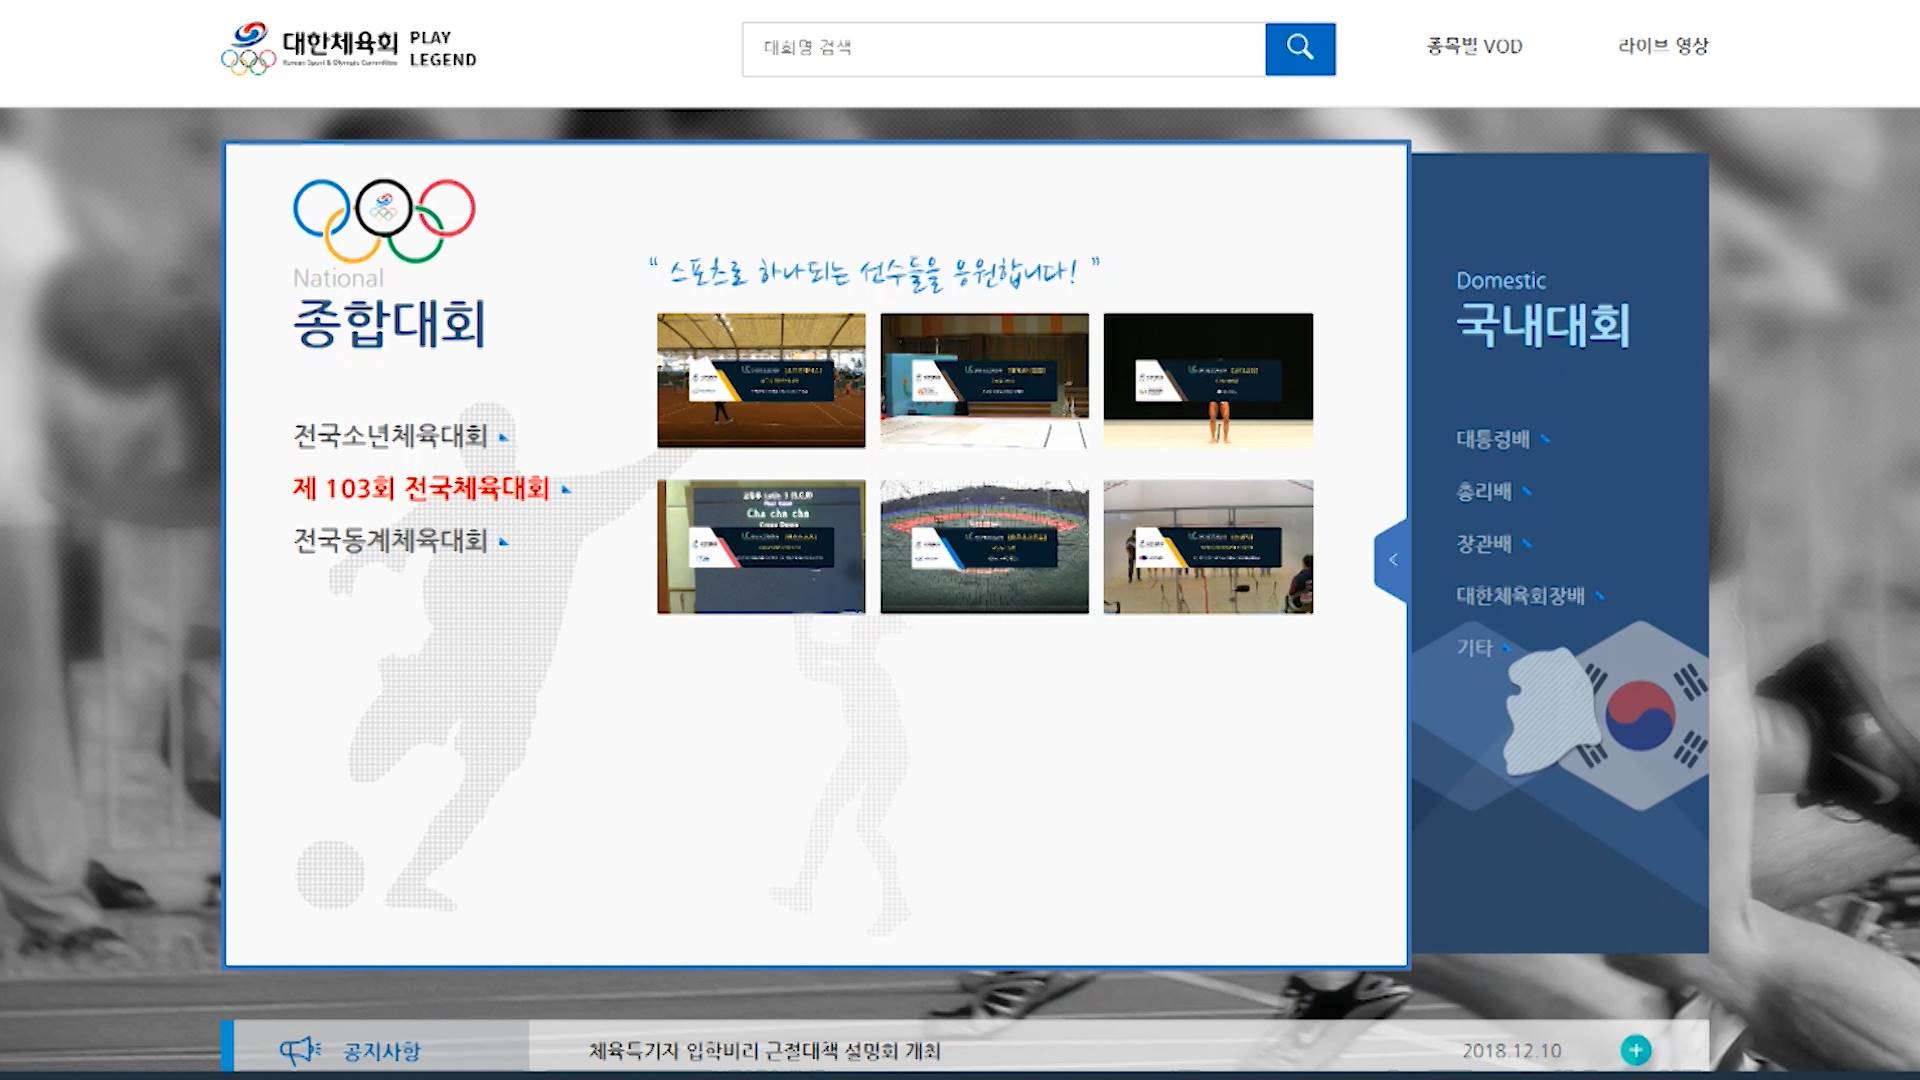The width and height of the screenshot is (1920, 1080).
Task: Open 라이브 영상 menu
Action: (x=1663, y=46)
